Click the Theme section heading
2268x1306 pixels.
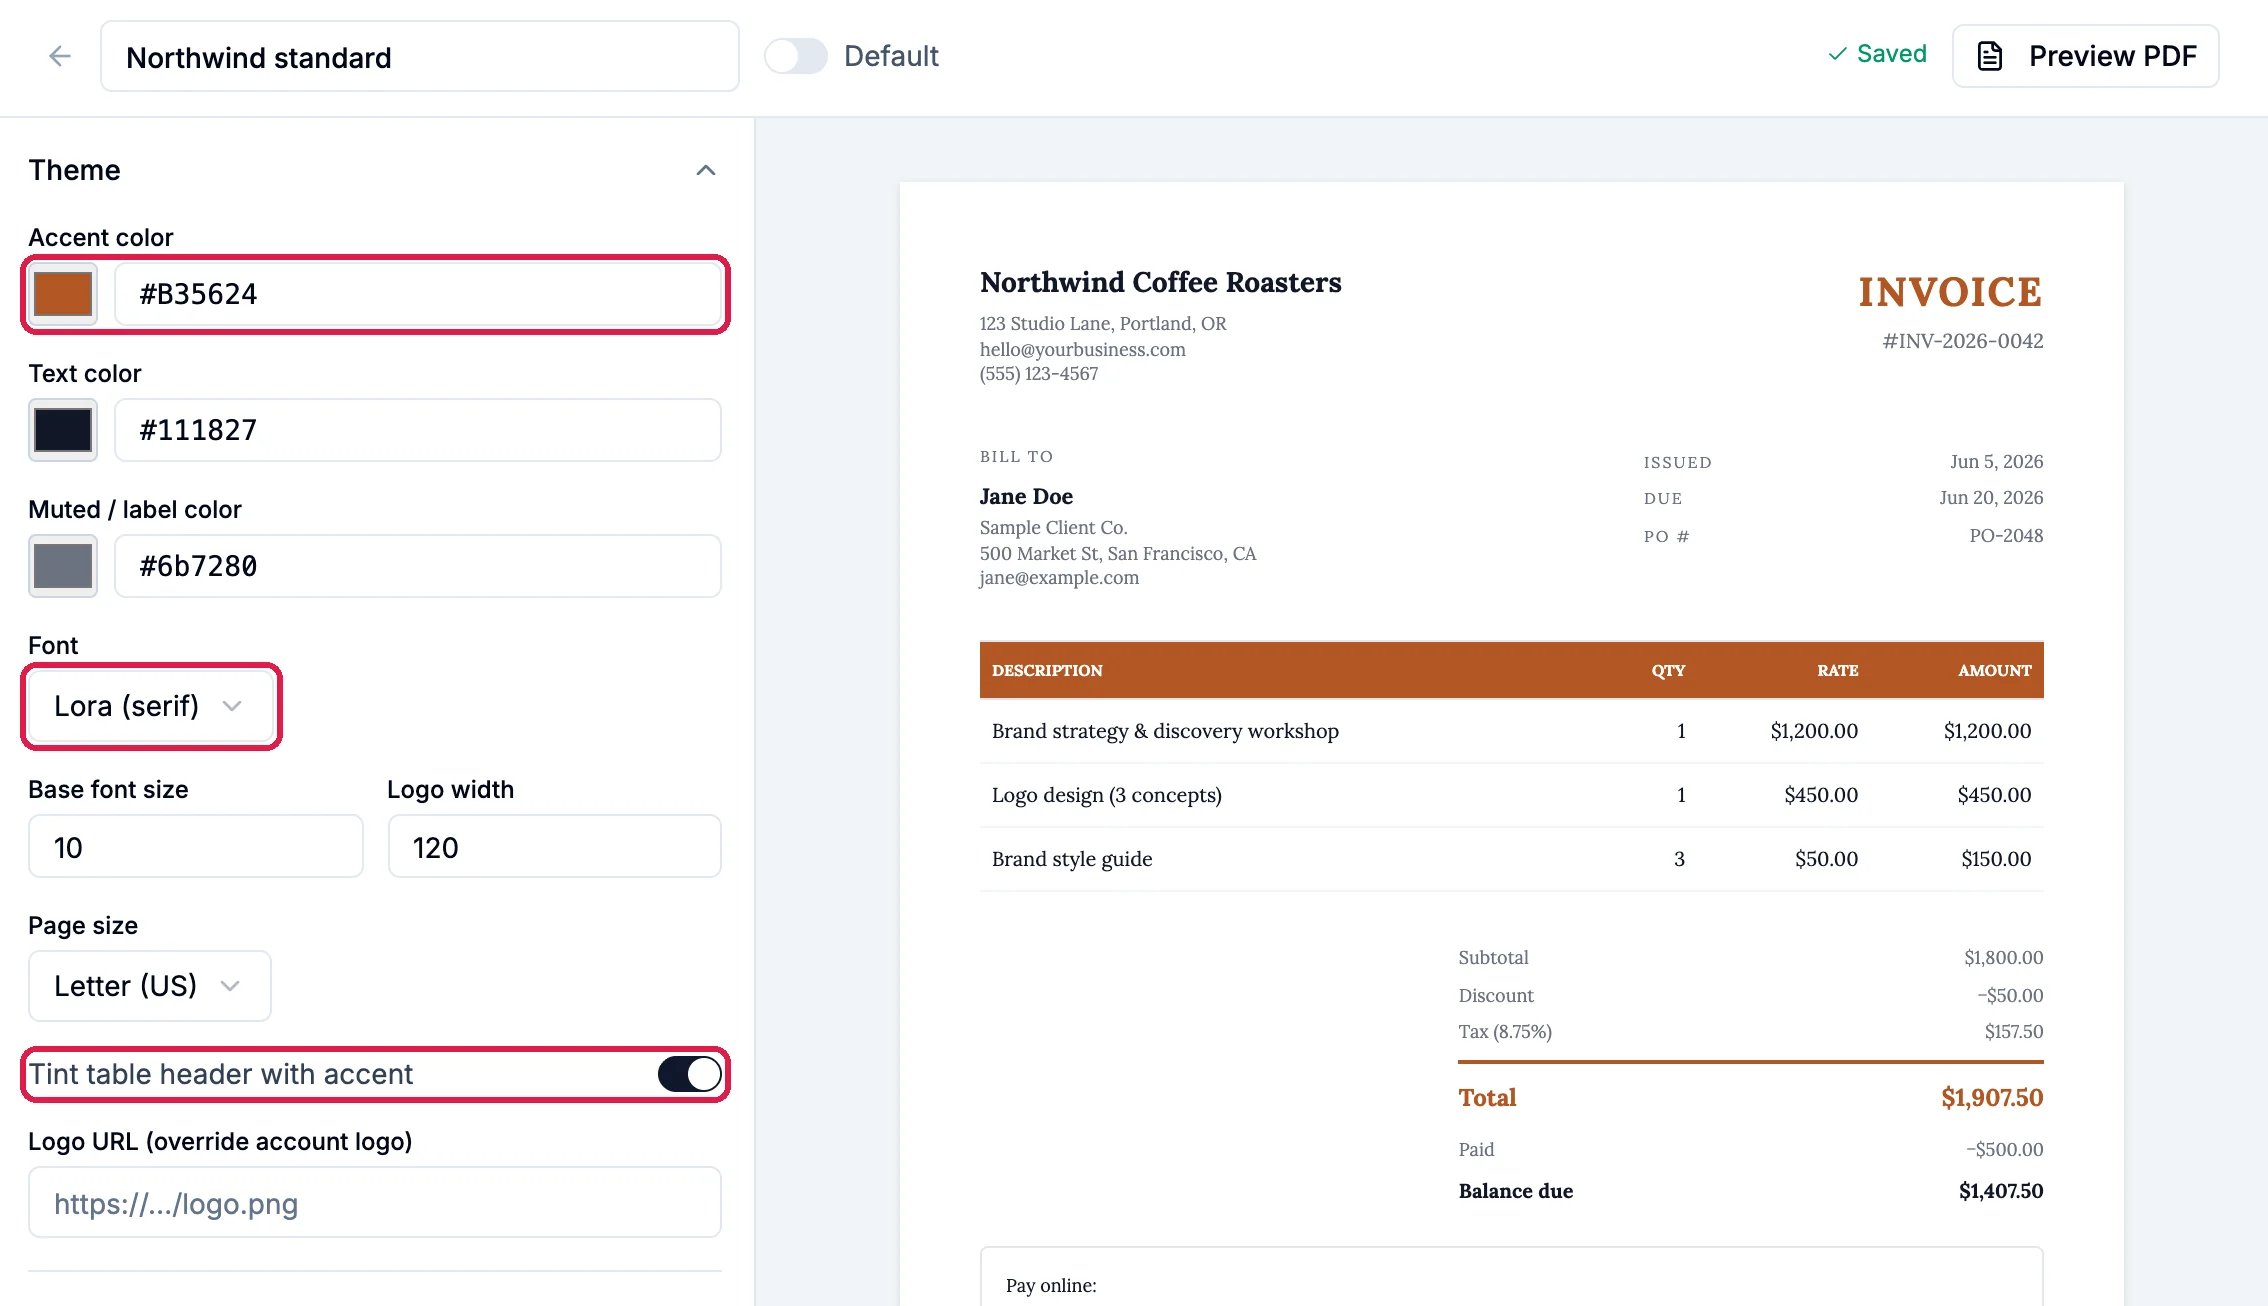pos(75,170)
